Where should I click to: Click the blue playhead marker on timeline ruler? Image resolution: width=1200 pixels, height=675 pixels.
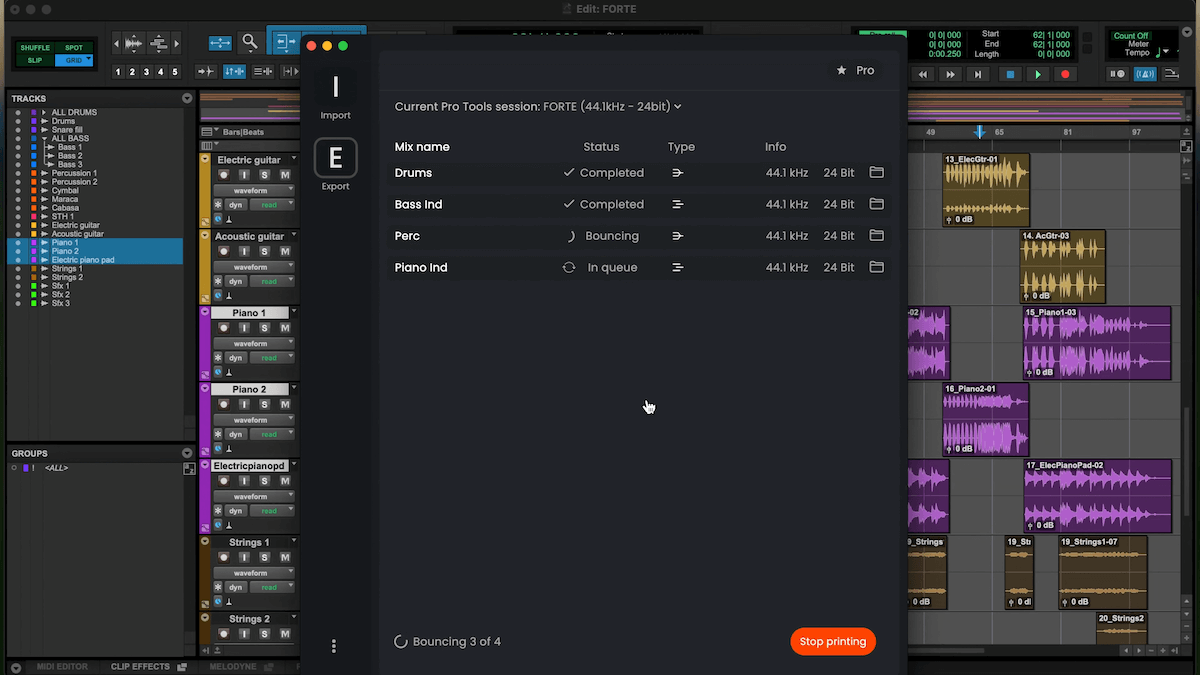click(980, 132)
